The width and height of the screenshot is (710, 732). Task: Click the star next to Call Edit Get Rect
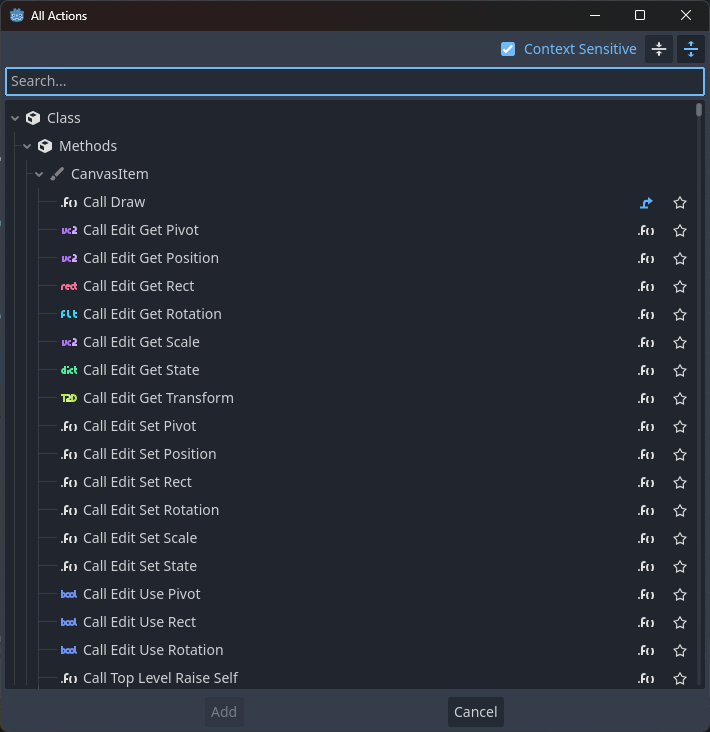[680, 287]
